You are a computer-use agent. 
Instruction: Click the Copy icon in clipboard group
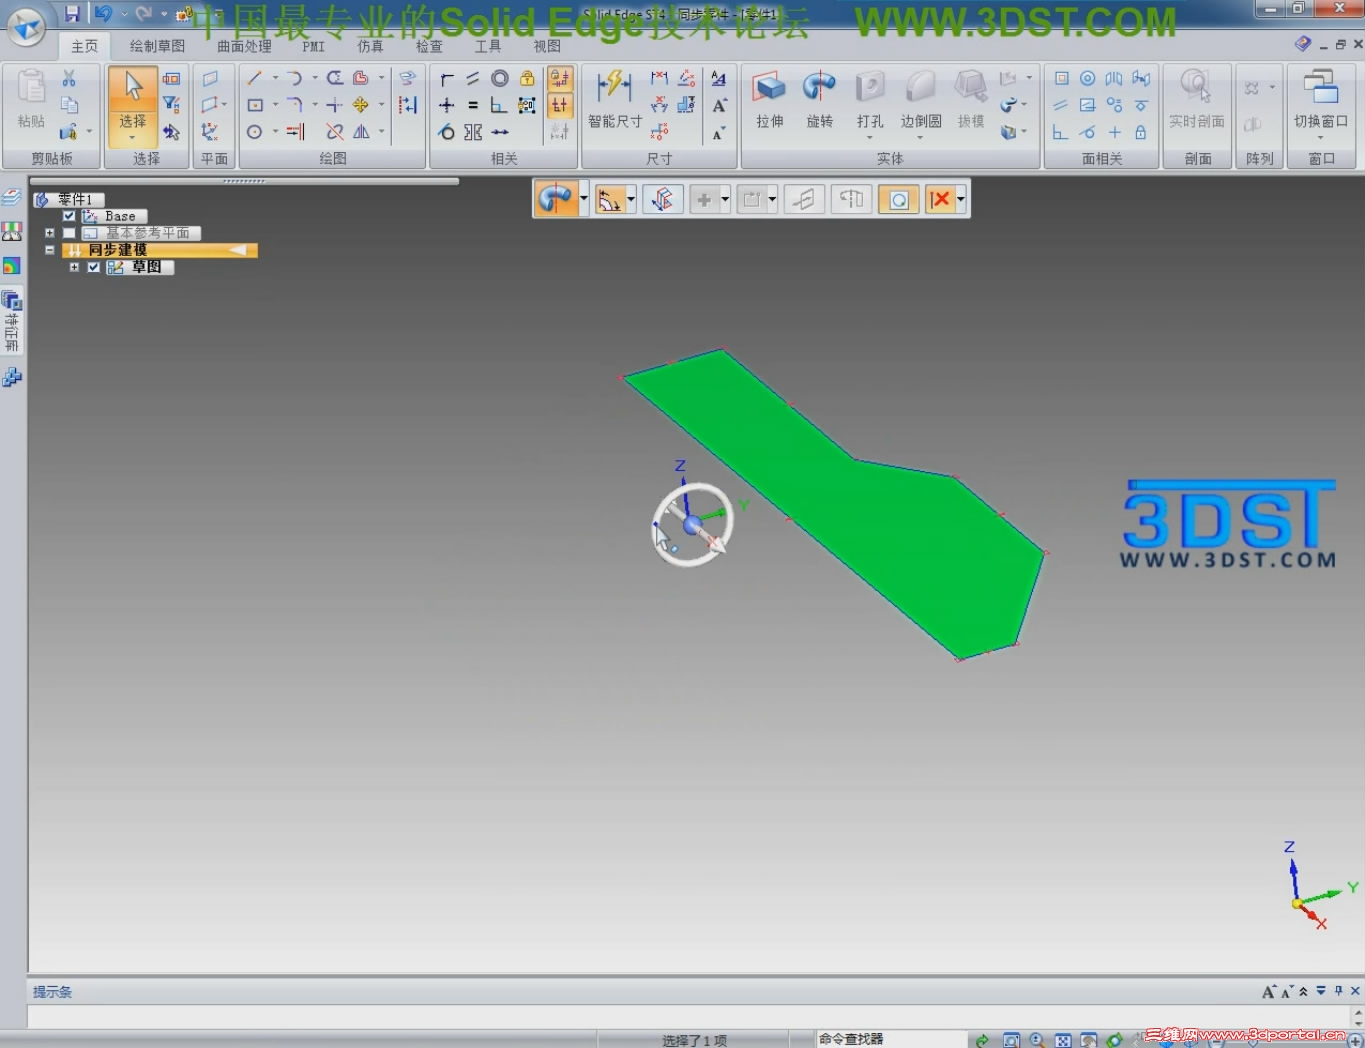(x=69, y=105)
